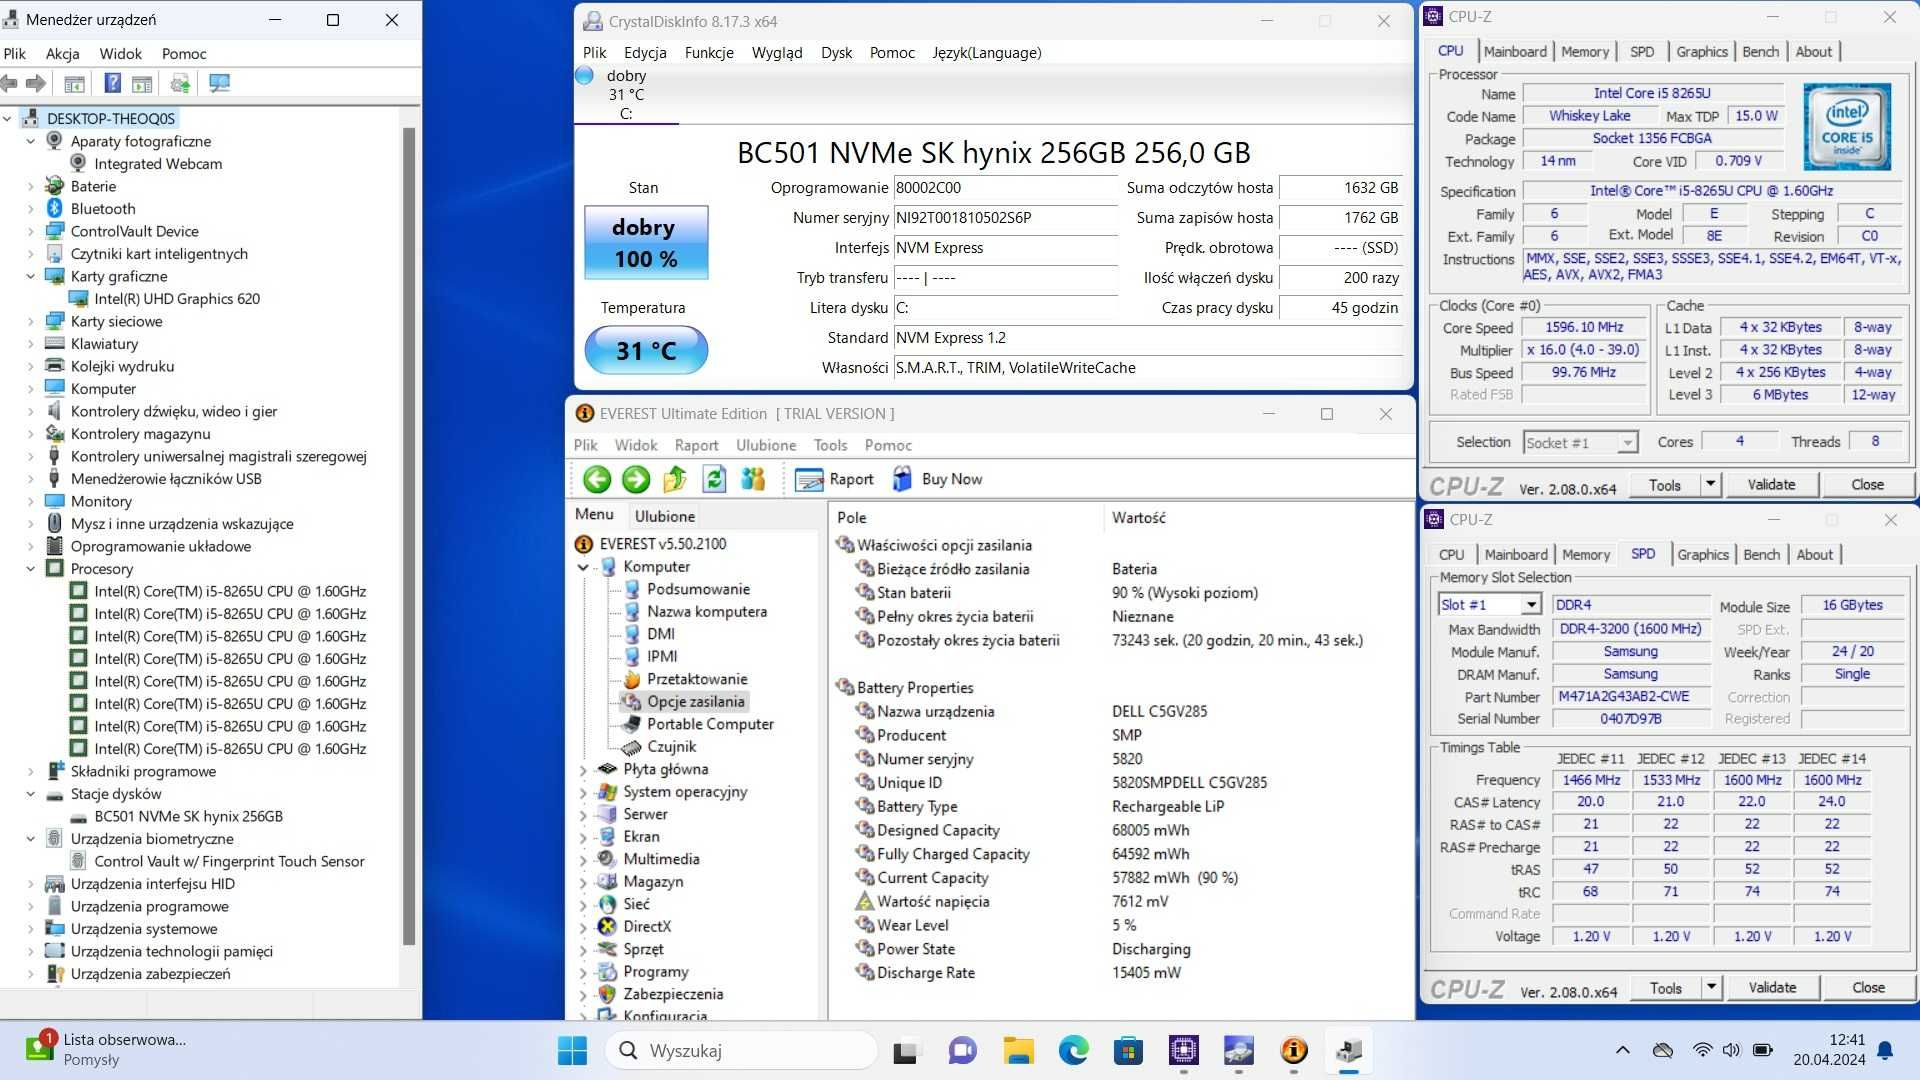This screenshot has width=1920, height=1080.
Task: Switch to Mainboard tab in upper CPU-Z
Action: pos(1515,52)
